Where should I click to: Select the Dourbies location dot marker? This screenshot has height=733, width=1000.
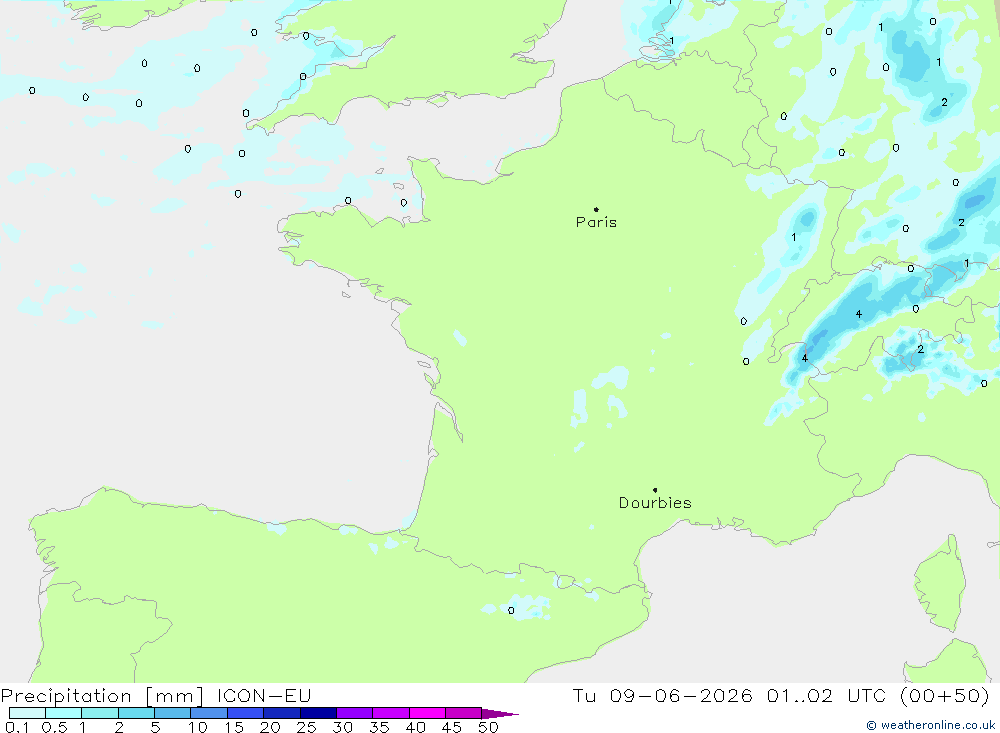point(655,490)
